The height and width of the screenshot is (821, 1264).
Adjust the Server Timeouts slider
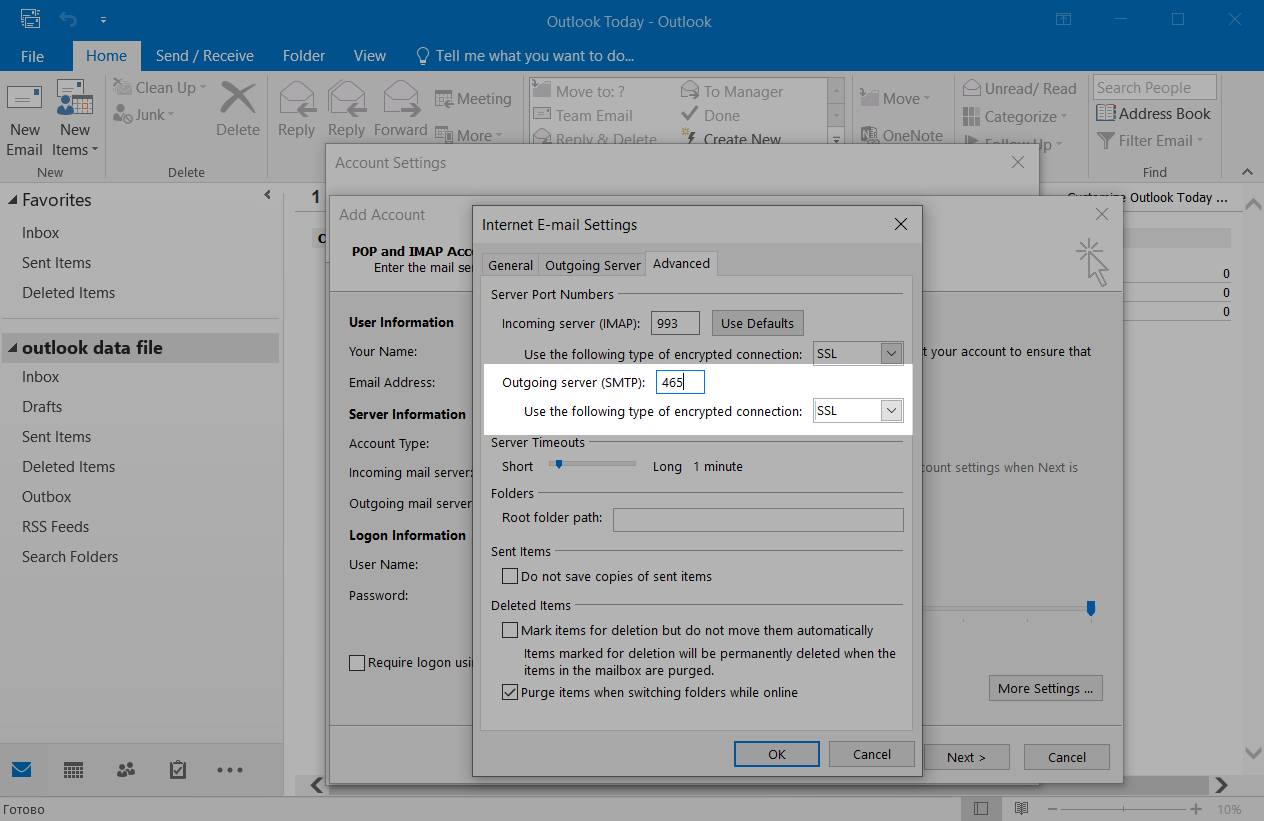tap(559, 464)
